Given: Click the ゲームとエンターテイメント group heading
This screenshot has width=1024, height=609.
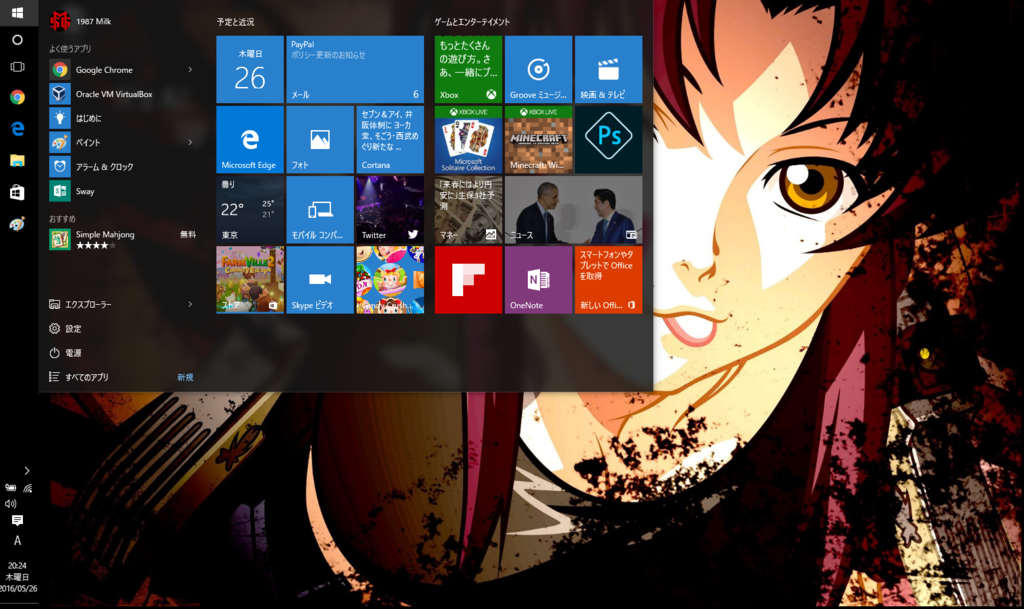Looking at the screenshot, I should coord(472,22).
